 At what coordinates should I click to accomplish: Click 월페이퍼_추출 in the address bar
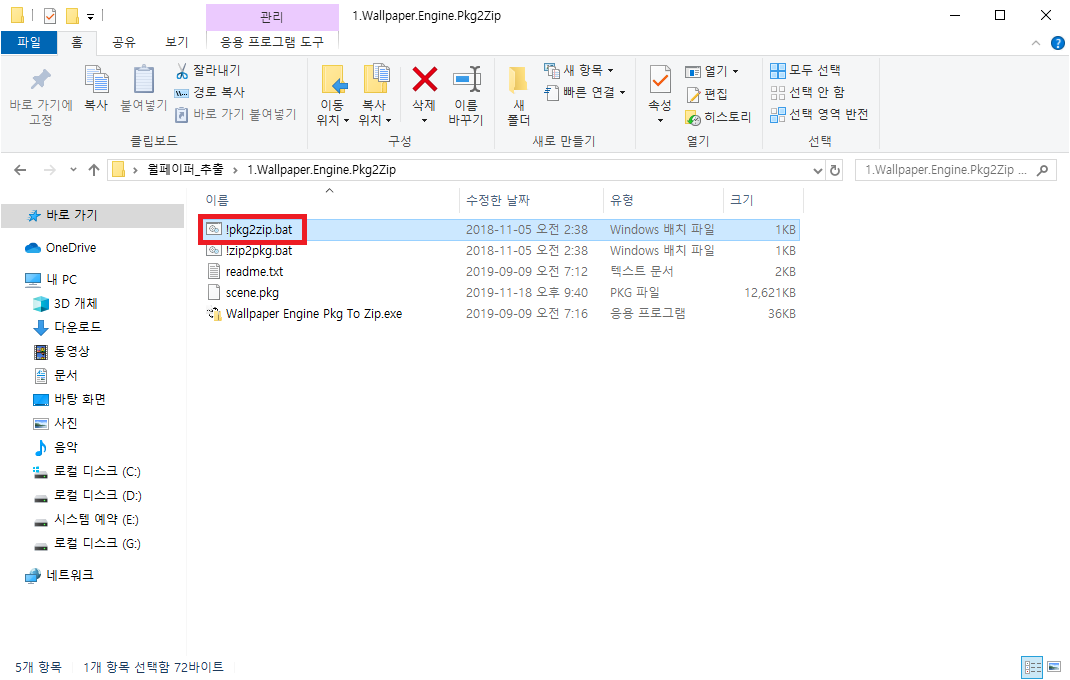click(x=186, y=169)
